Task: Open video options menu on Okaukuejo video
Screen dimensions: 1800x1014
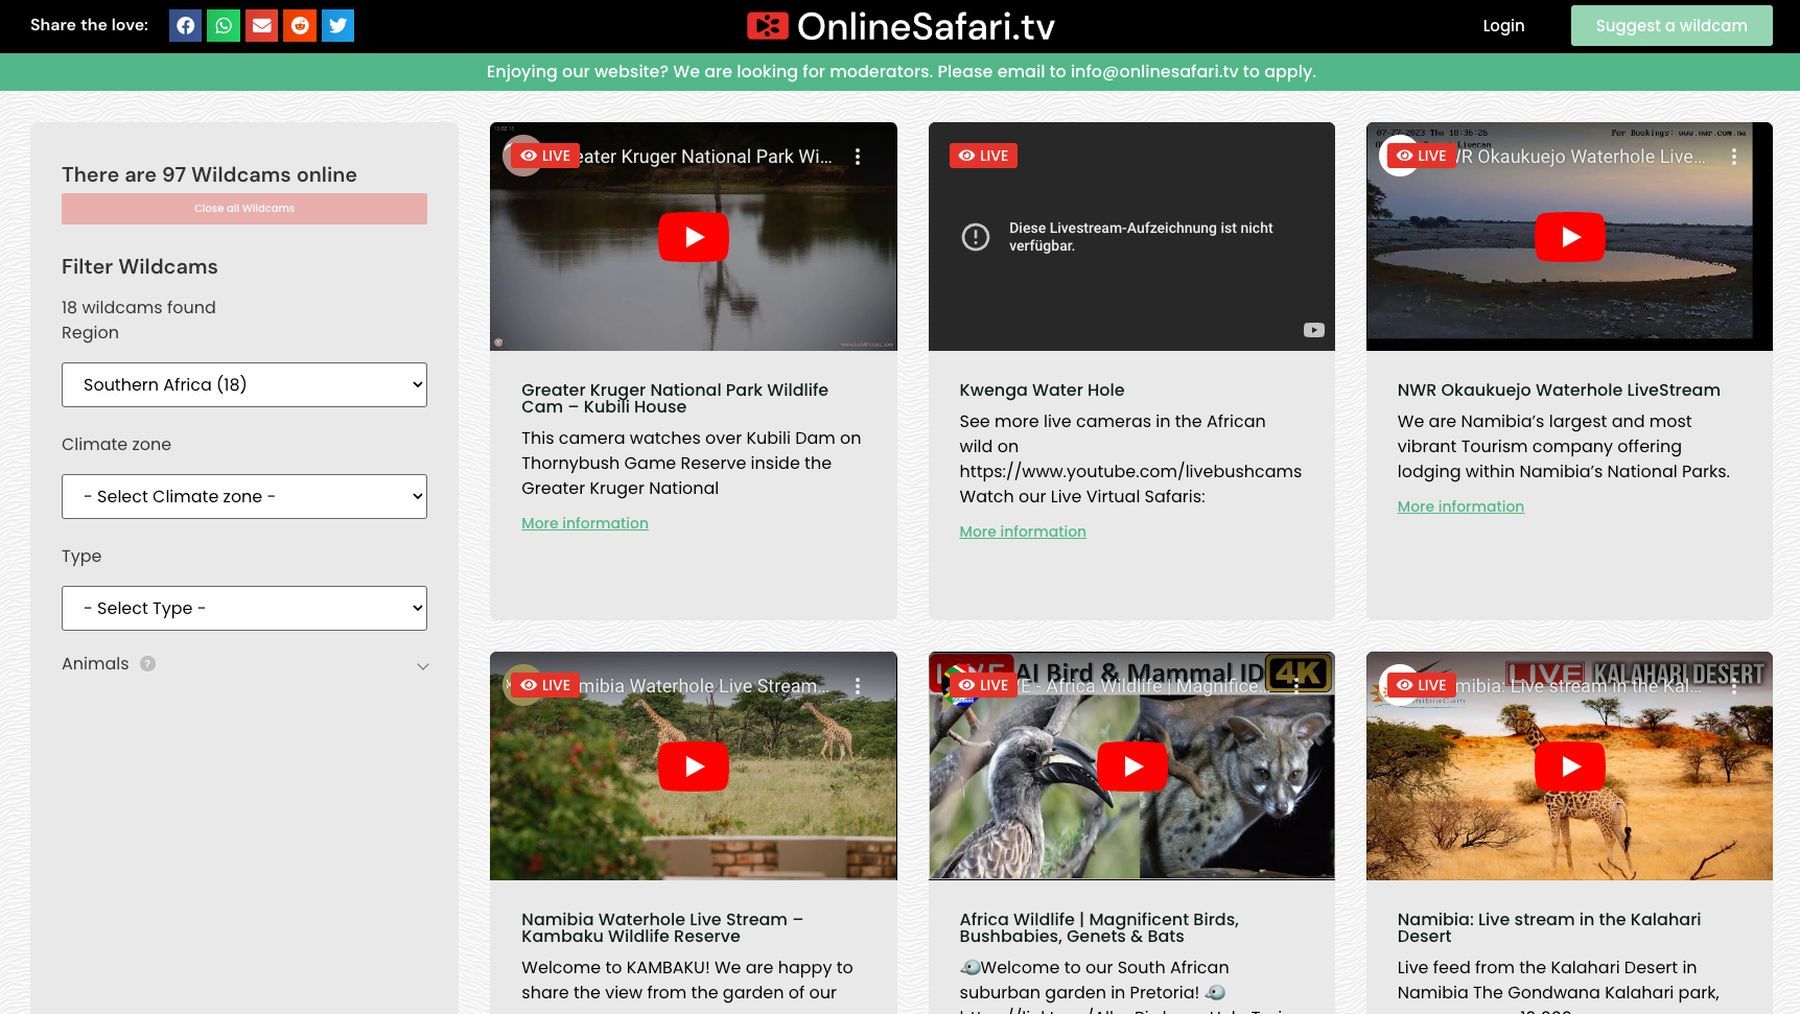Action: tap(1734, 157)
